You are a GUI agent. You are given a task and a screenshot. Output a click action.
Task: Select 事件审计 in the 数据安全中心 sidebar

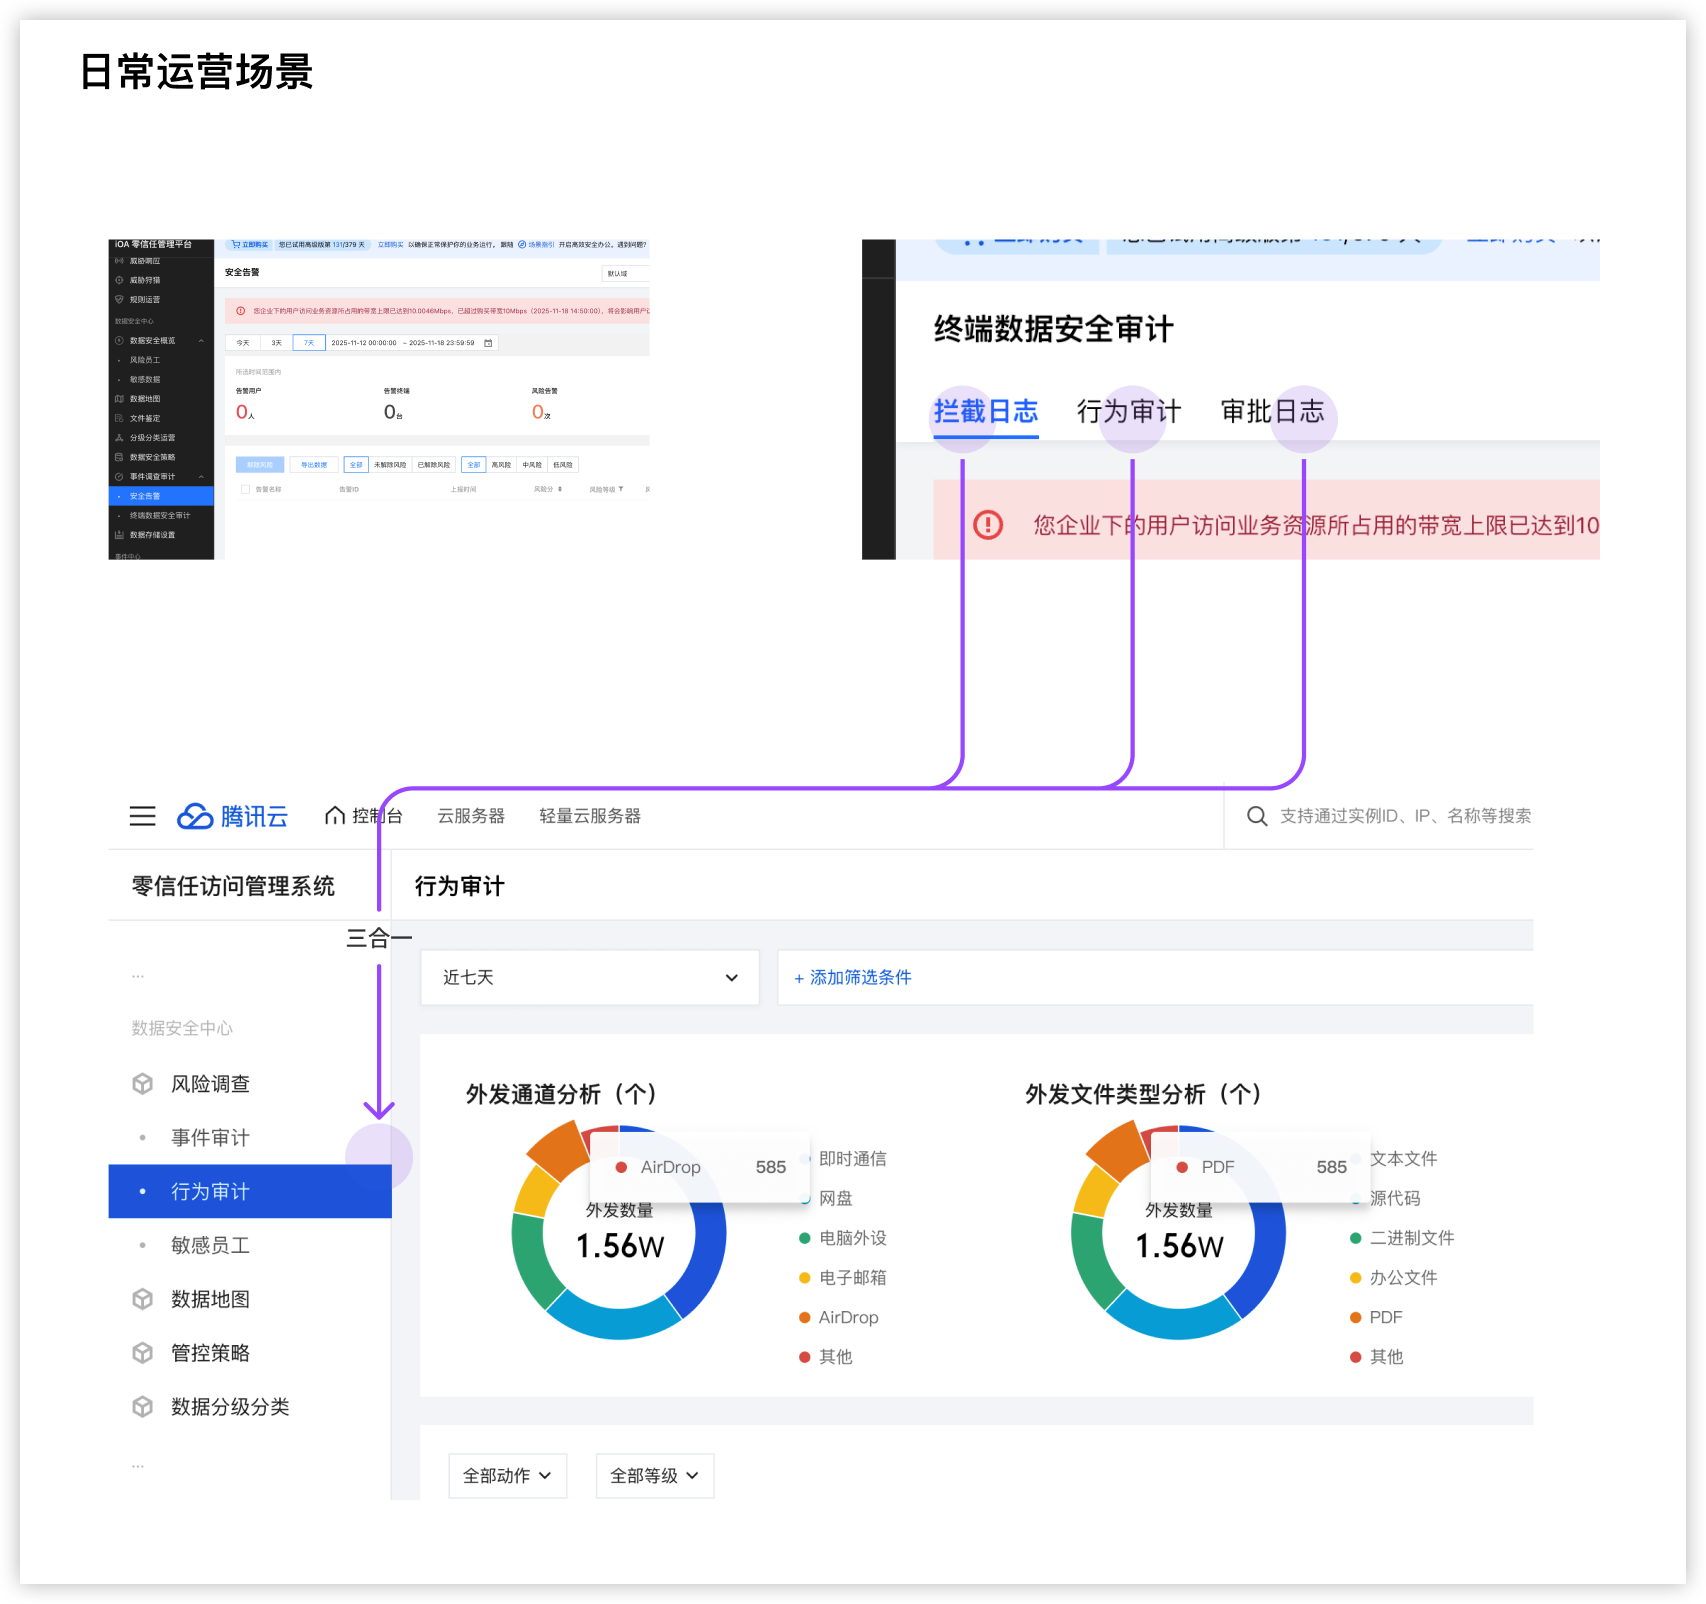click(250, 1138)
